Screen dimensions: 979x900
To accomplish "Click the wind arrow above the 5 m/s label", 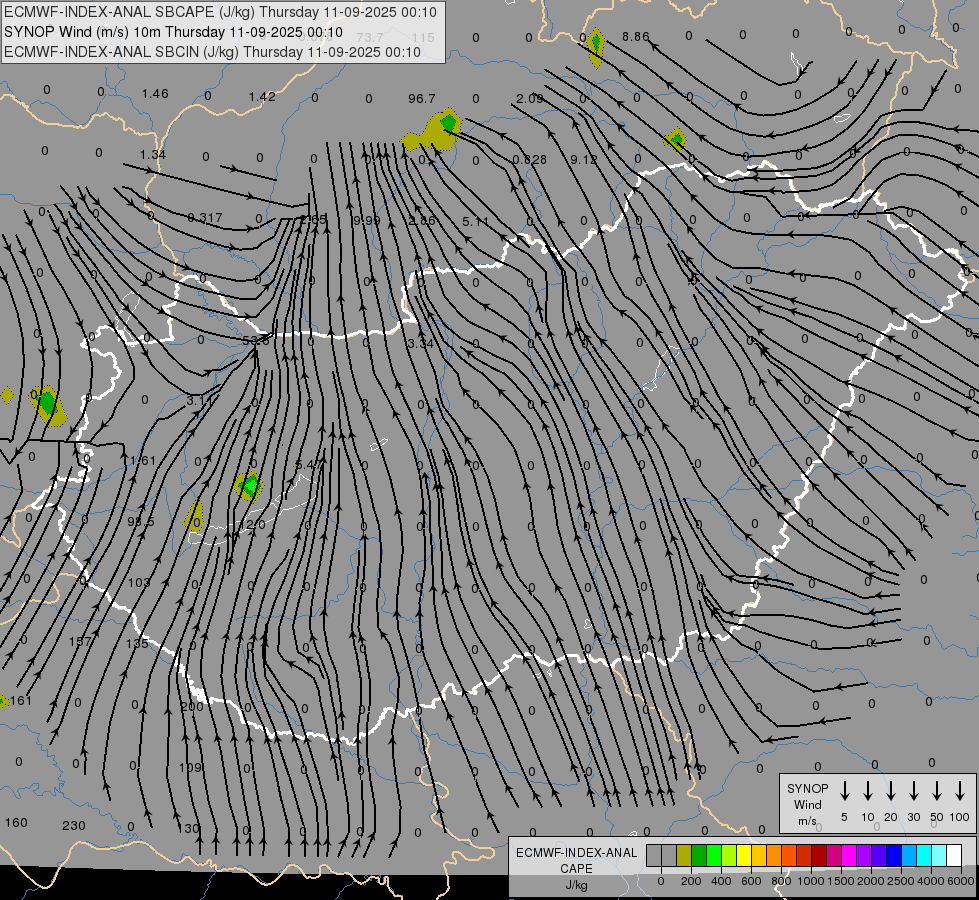I will coord(845,791).
